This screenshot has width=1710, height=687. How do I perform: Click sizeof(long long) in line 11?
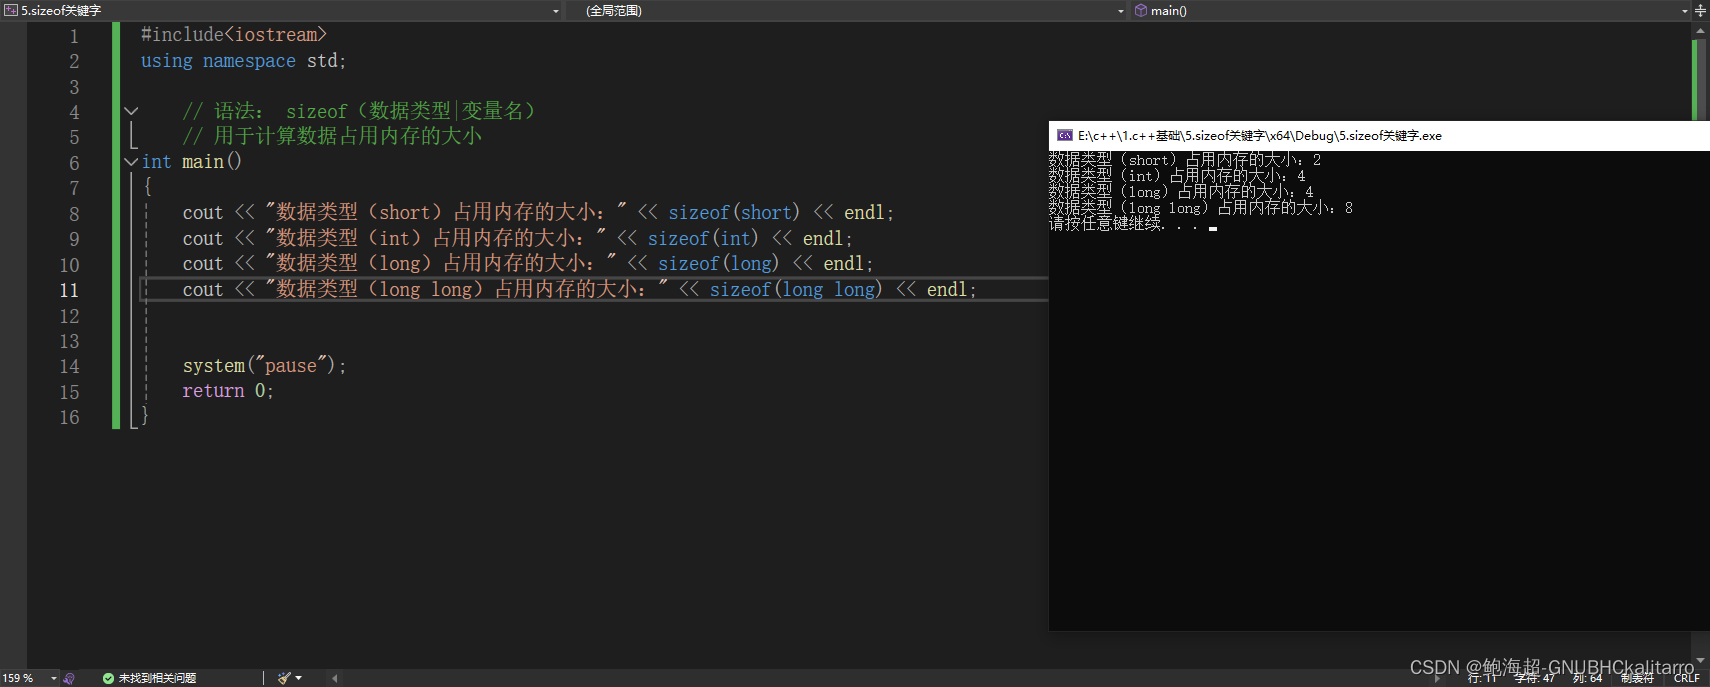[x=796, y=290]
